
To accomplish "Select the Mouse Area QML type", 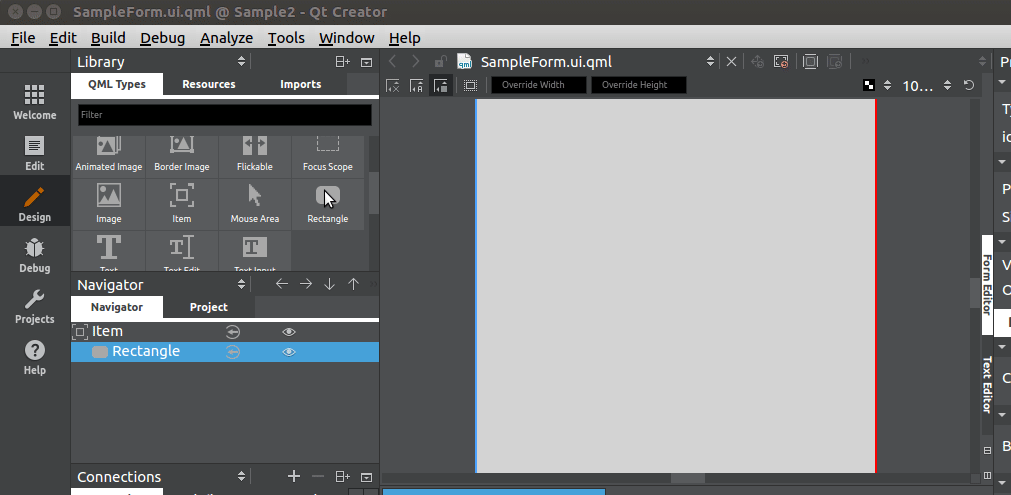I will point(255,204).
